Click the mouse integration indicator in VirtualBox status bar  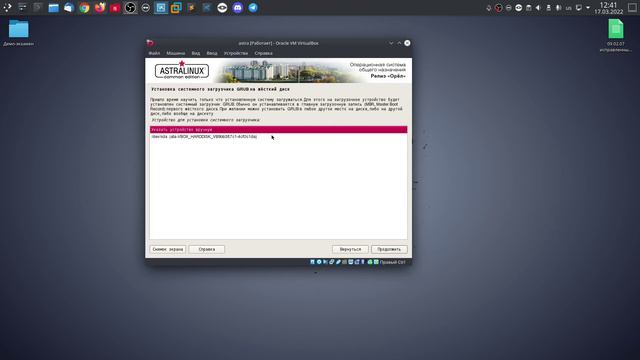pyautogui.click(x=370, y=262)
